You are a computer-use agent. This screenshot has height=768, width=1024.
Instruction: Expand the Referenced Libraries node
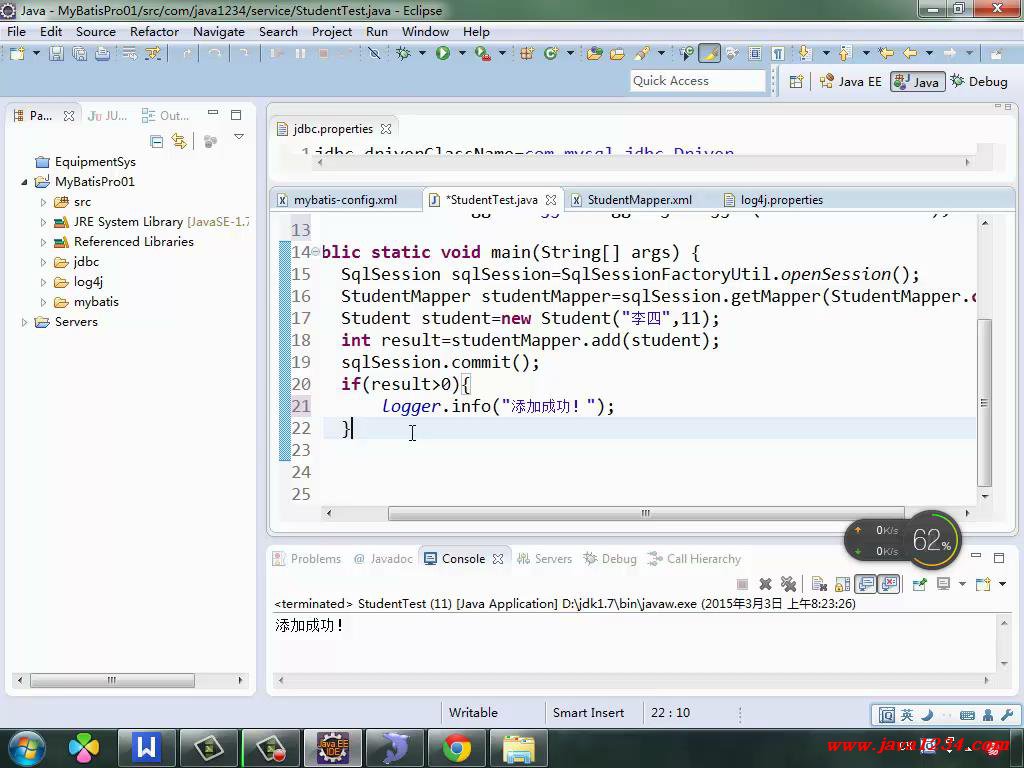[x=43, y=242]
